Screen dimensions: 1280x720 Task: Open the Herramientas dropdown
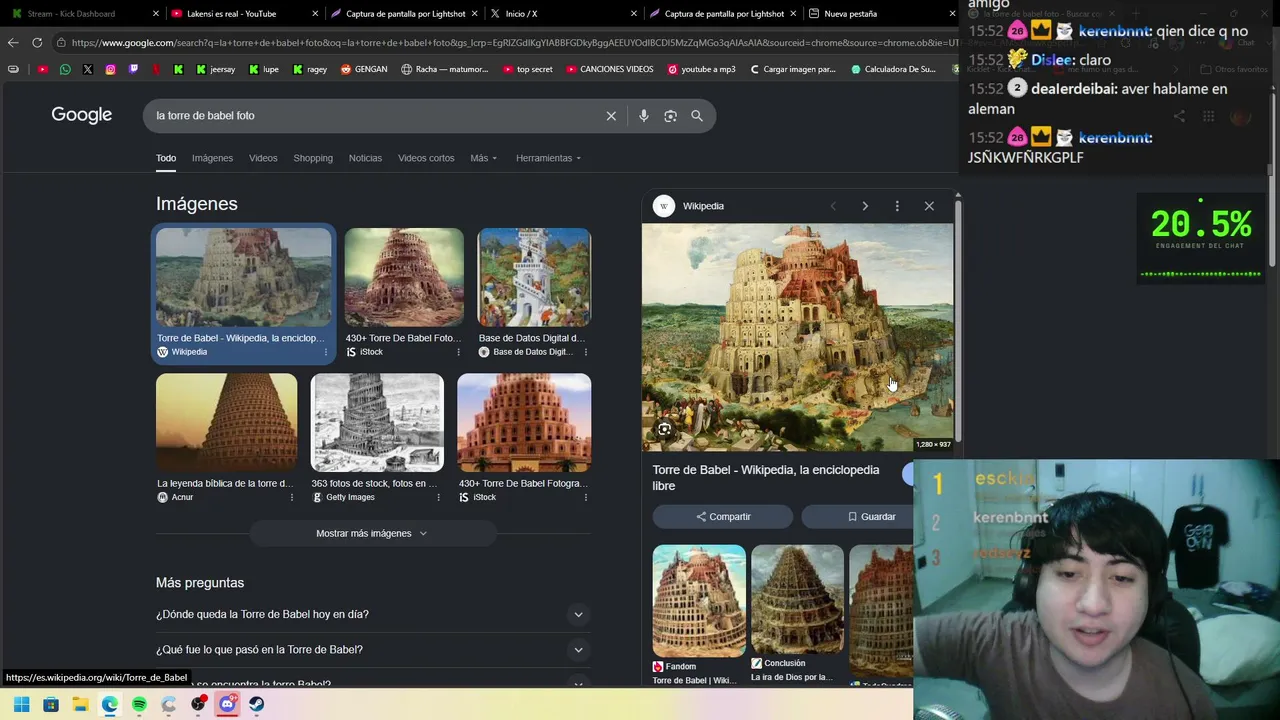[x=548, y=158]
